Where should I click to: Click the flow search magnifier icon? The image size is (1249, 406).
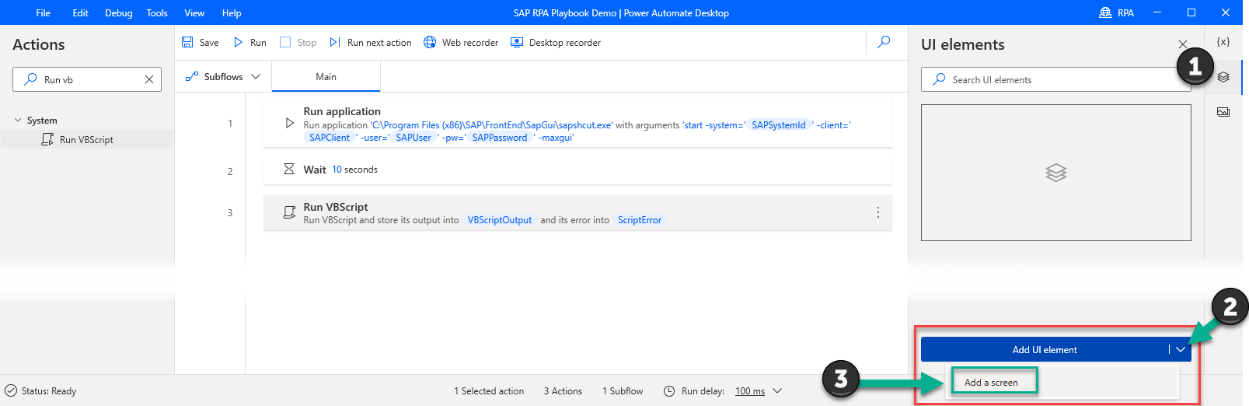point(883,42)
